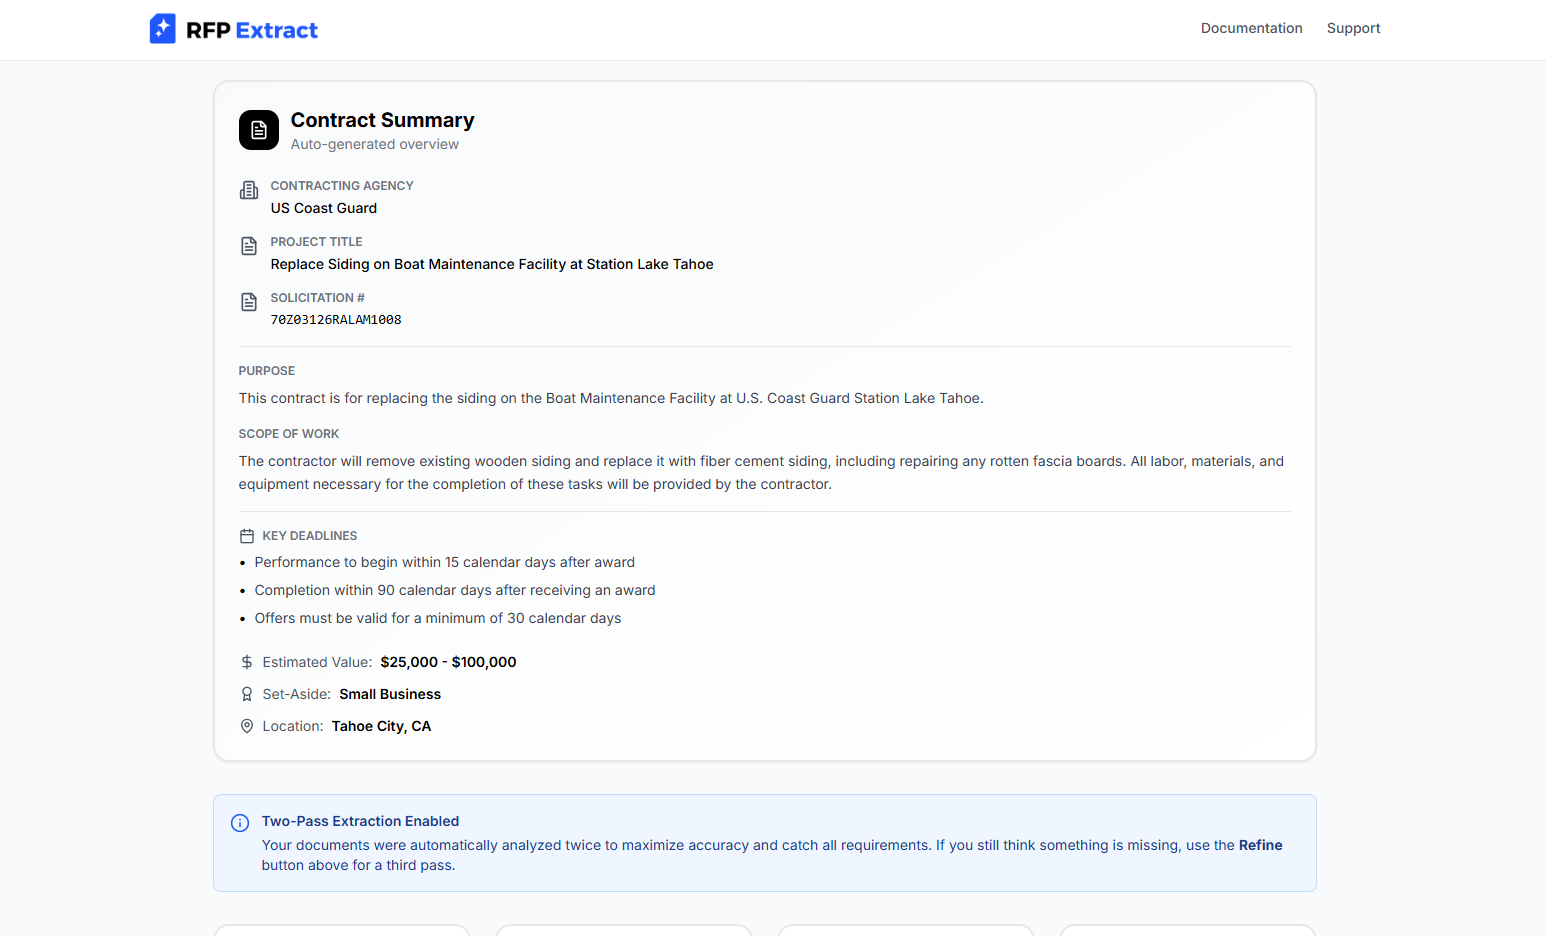Open the Documentation page

click(1251, 28)
